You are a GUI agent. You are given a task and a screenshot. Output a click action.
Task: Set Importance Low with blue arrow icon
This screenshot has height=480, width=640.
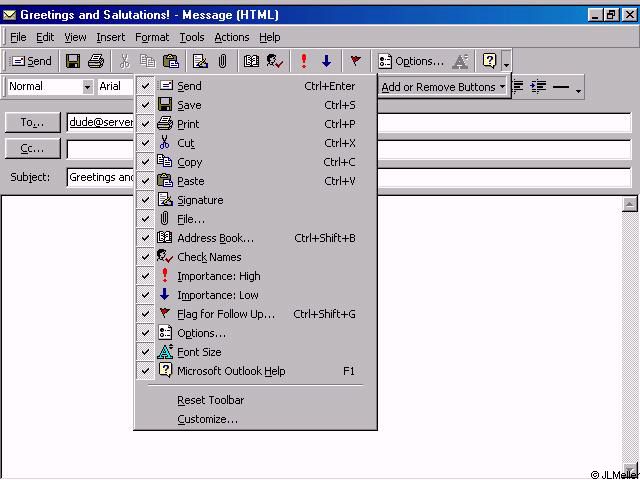(326, 61)
